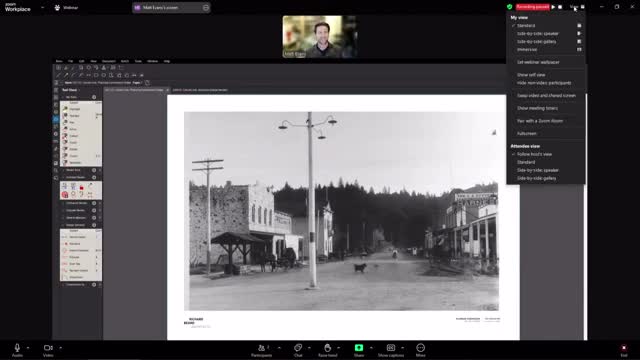Viewport: 640px width, 360px height.
Task: Open the Tool Chest panel from sidebar
Action: 56,119
